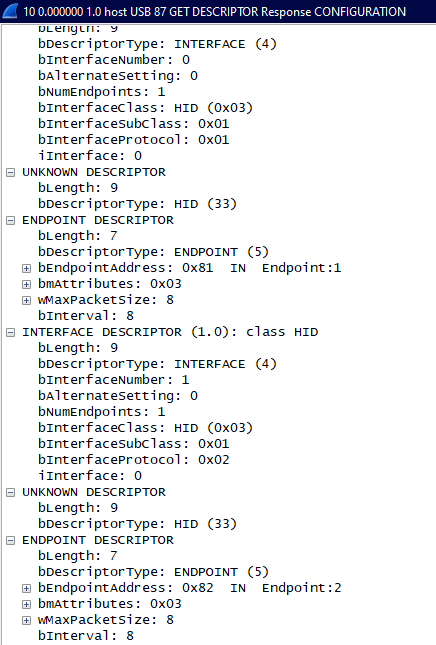436x645 pixels.
Task: Collapse the second ENDPOINT DESCRIPTOR node
Action: (x=11, y=541)
